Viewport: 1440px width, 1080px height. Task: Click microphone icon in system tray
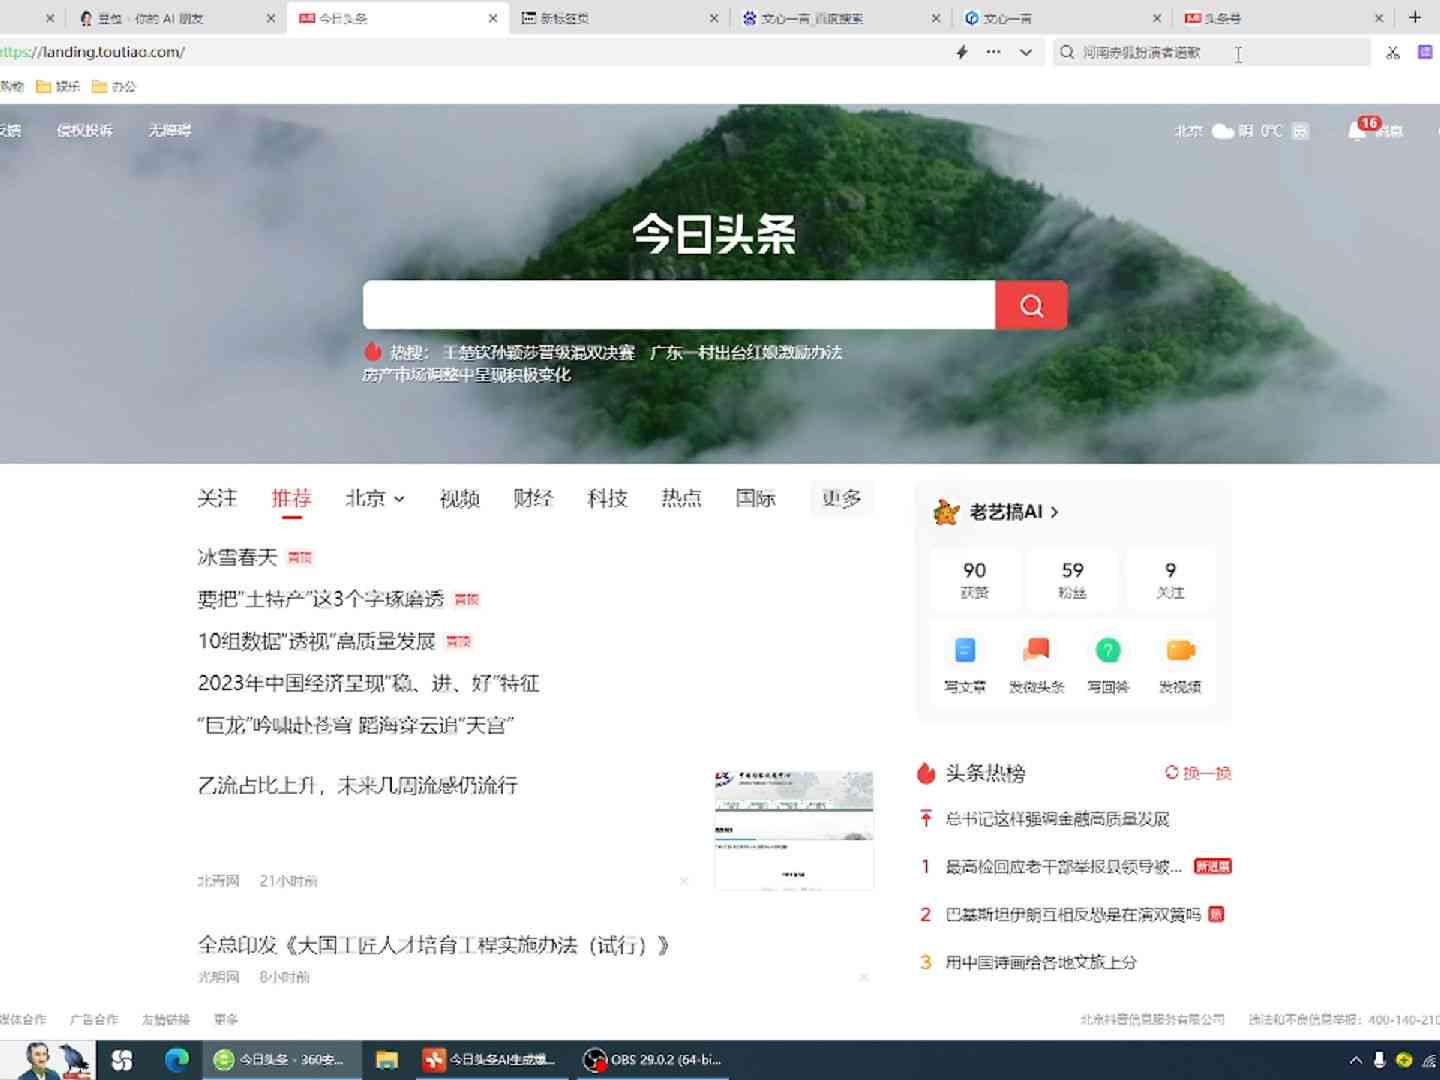tap(1379, 1060)
